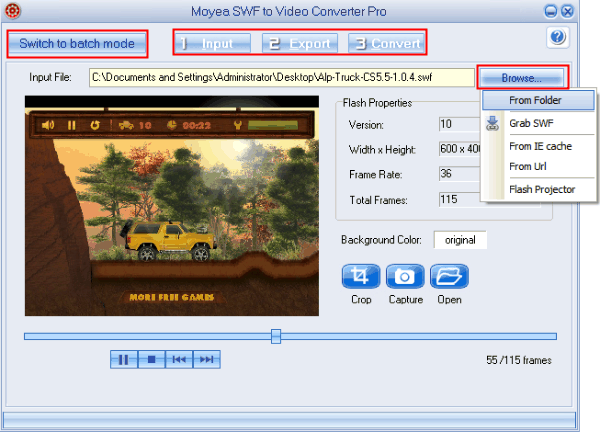
Task: Click More Free Games in preview
Action: [172, 297]
